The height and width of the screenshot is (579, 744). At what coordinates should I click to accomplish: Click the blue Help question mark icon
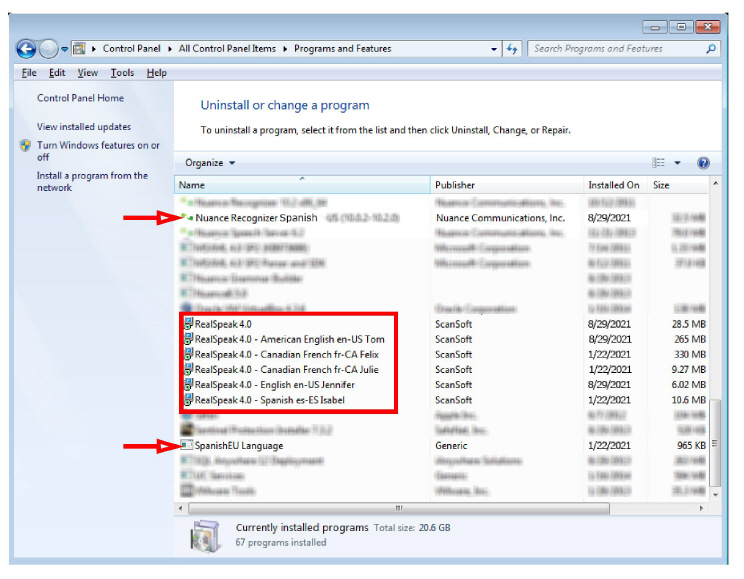point(703,163)
